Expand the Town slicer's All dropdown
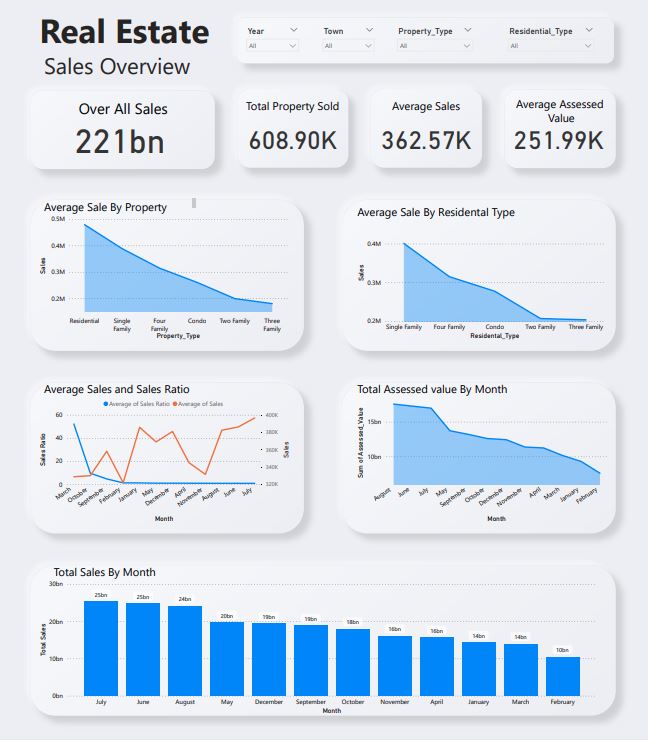This screenshot has width=648, height=740. pos(348,45)
